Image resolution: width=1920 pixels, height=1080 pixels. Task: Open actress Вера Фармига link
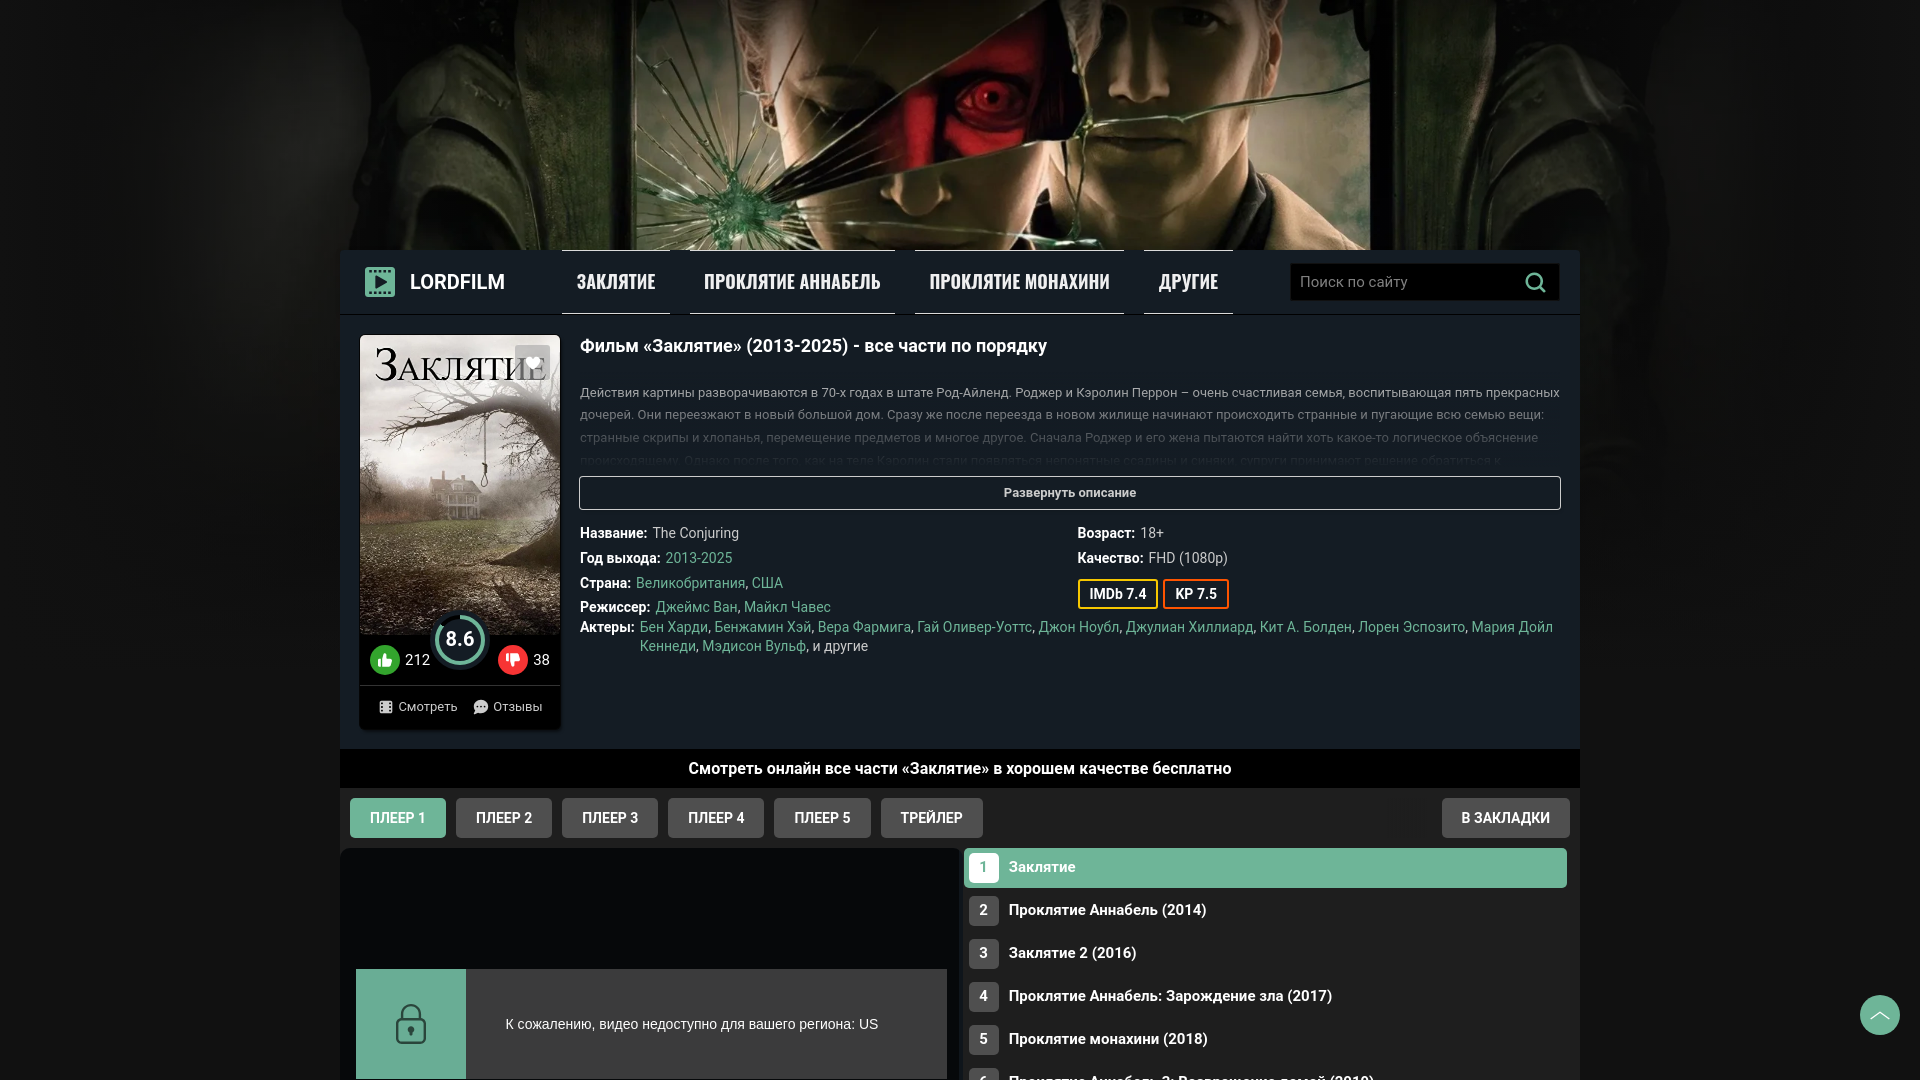864,627
